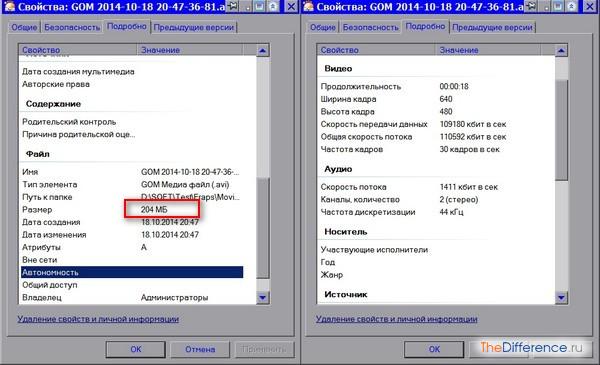Image resolution: width=600 pixels, height=365 pixels.
Task: Select the Год row
Action: pyautogui.click(x=430, y=262)
